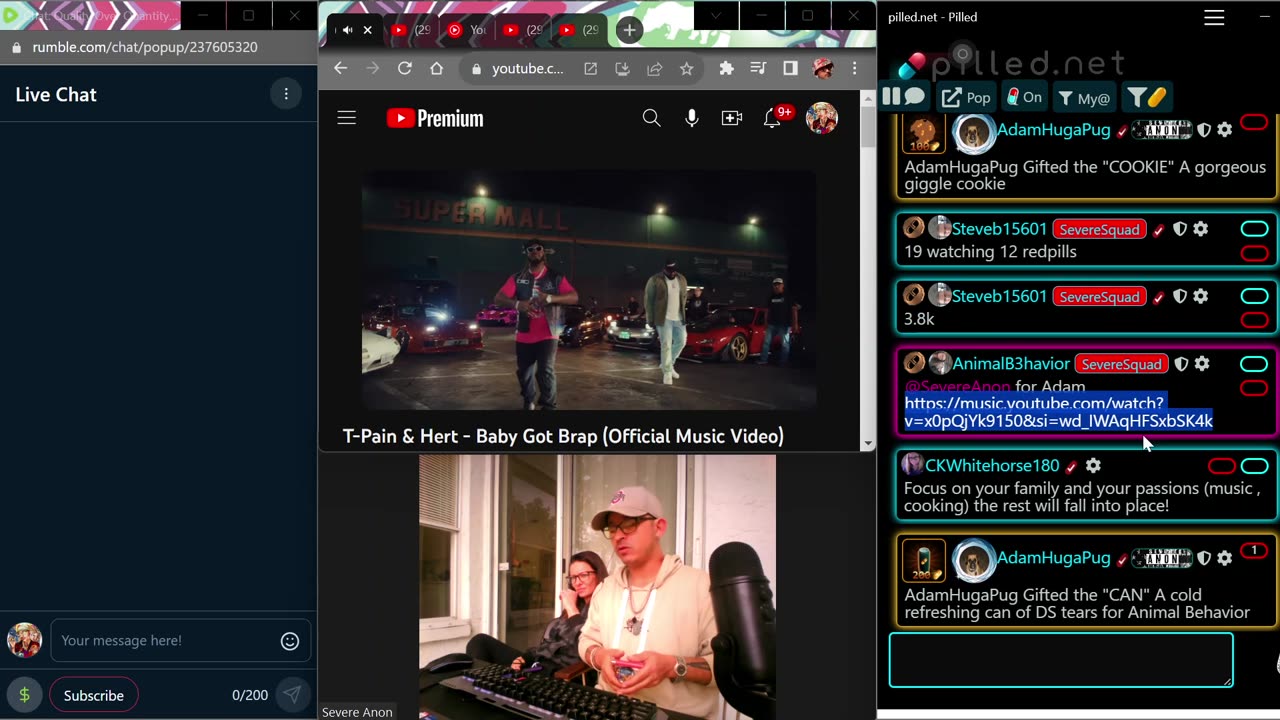Go to Chrome home page button

pyautogui.click(x=437, y=68)
